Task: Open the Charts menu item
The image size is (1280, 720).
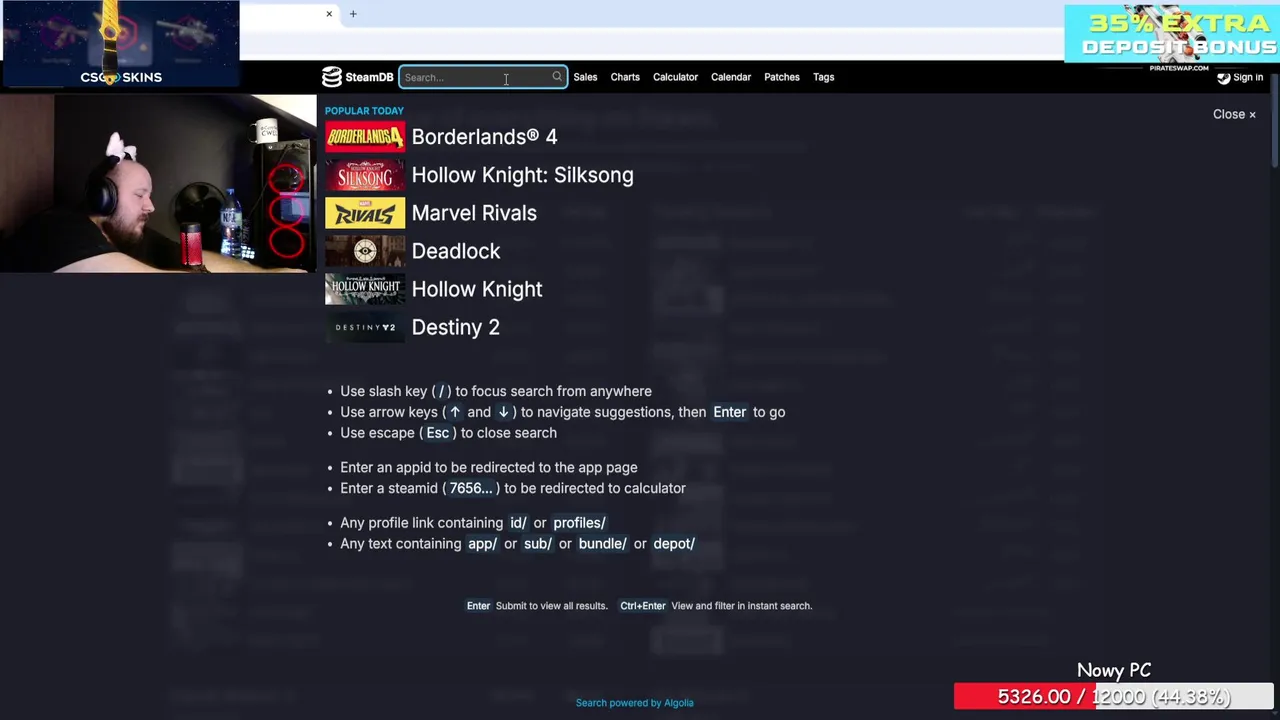Action: [x=625, y=77]
